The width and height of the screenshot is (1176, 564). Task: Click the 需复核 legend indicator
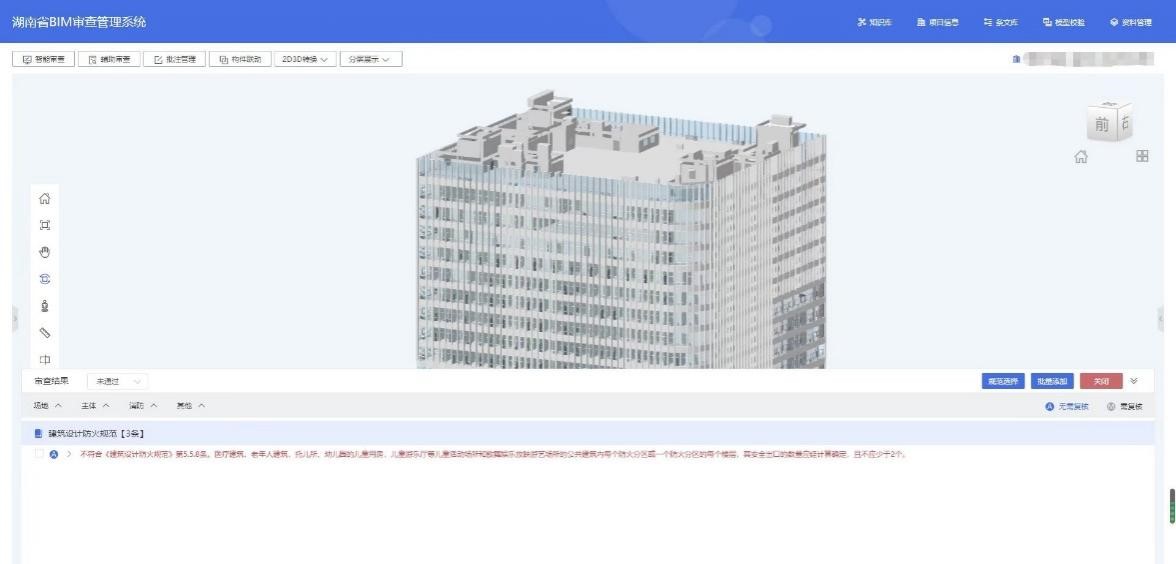[1124, 406]
